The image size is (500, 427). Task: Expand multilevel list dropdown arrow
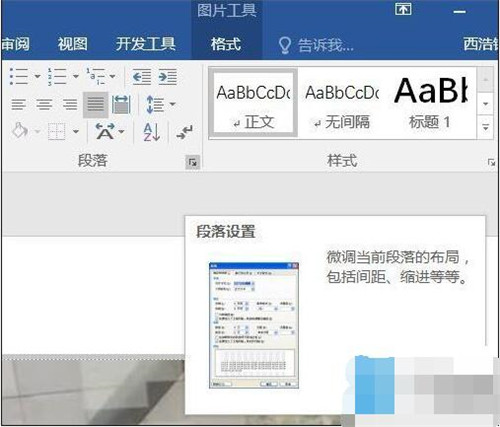tap(113, 76)
